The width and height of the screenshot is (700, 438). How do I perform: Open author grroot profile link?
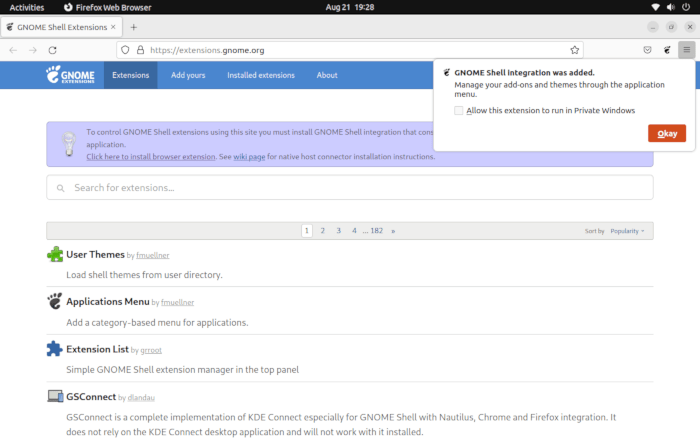151,350
